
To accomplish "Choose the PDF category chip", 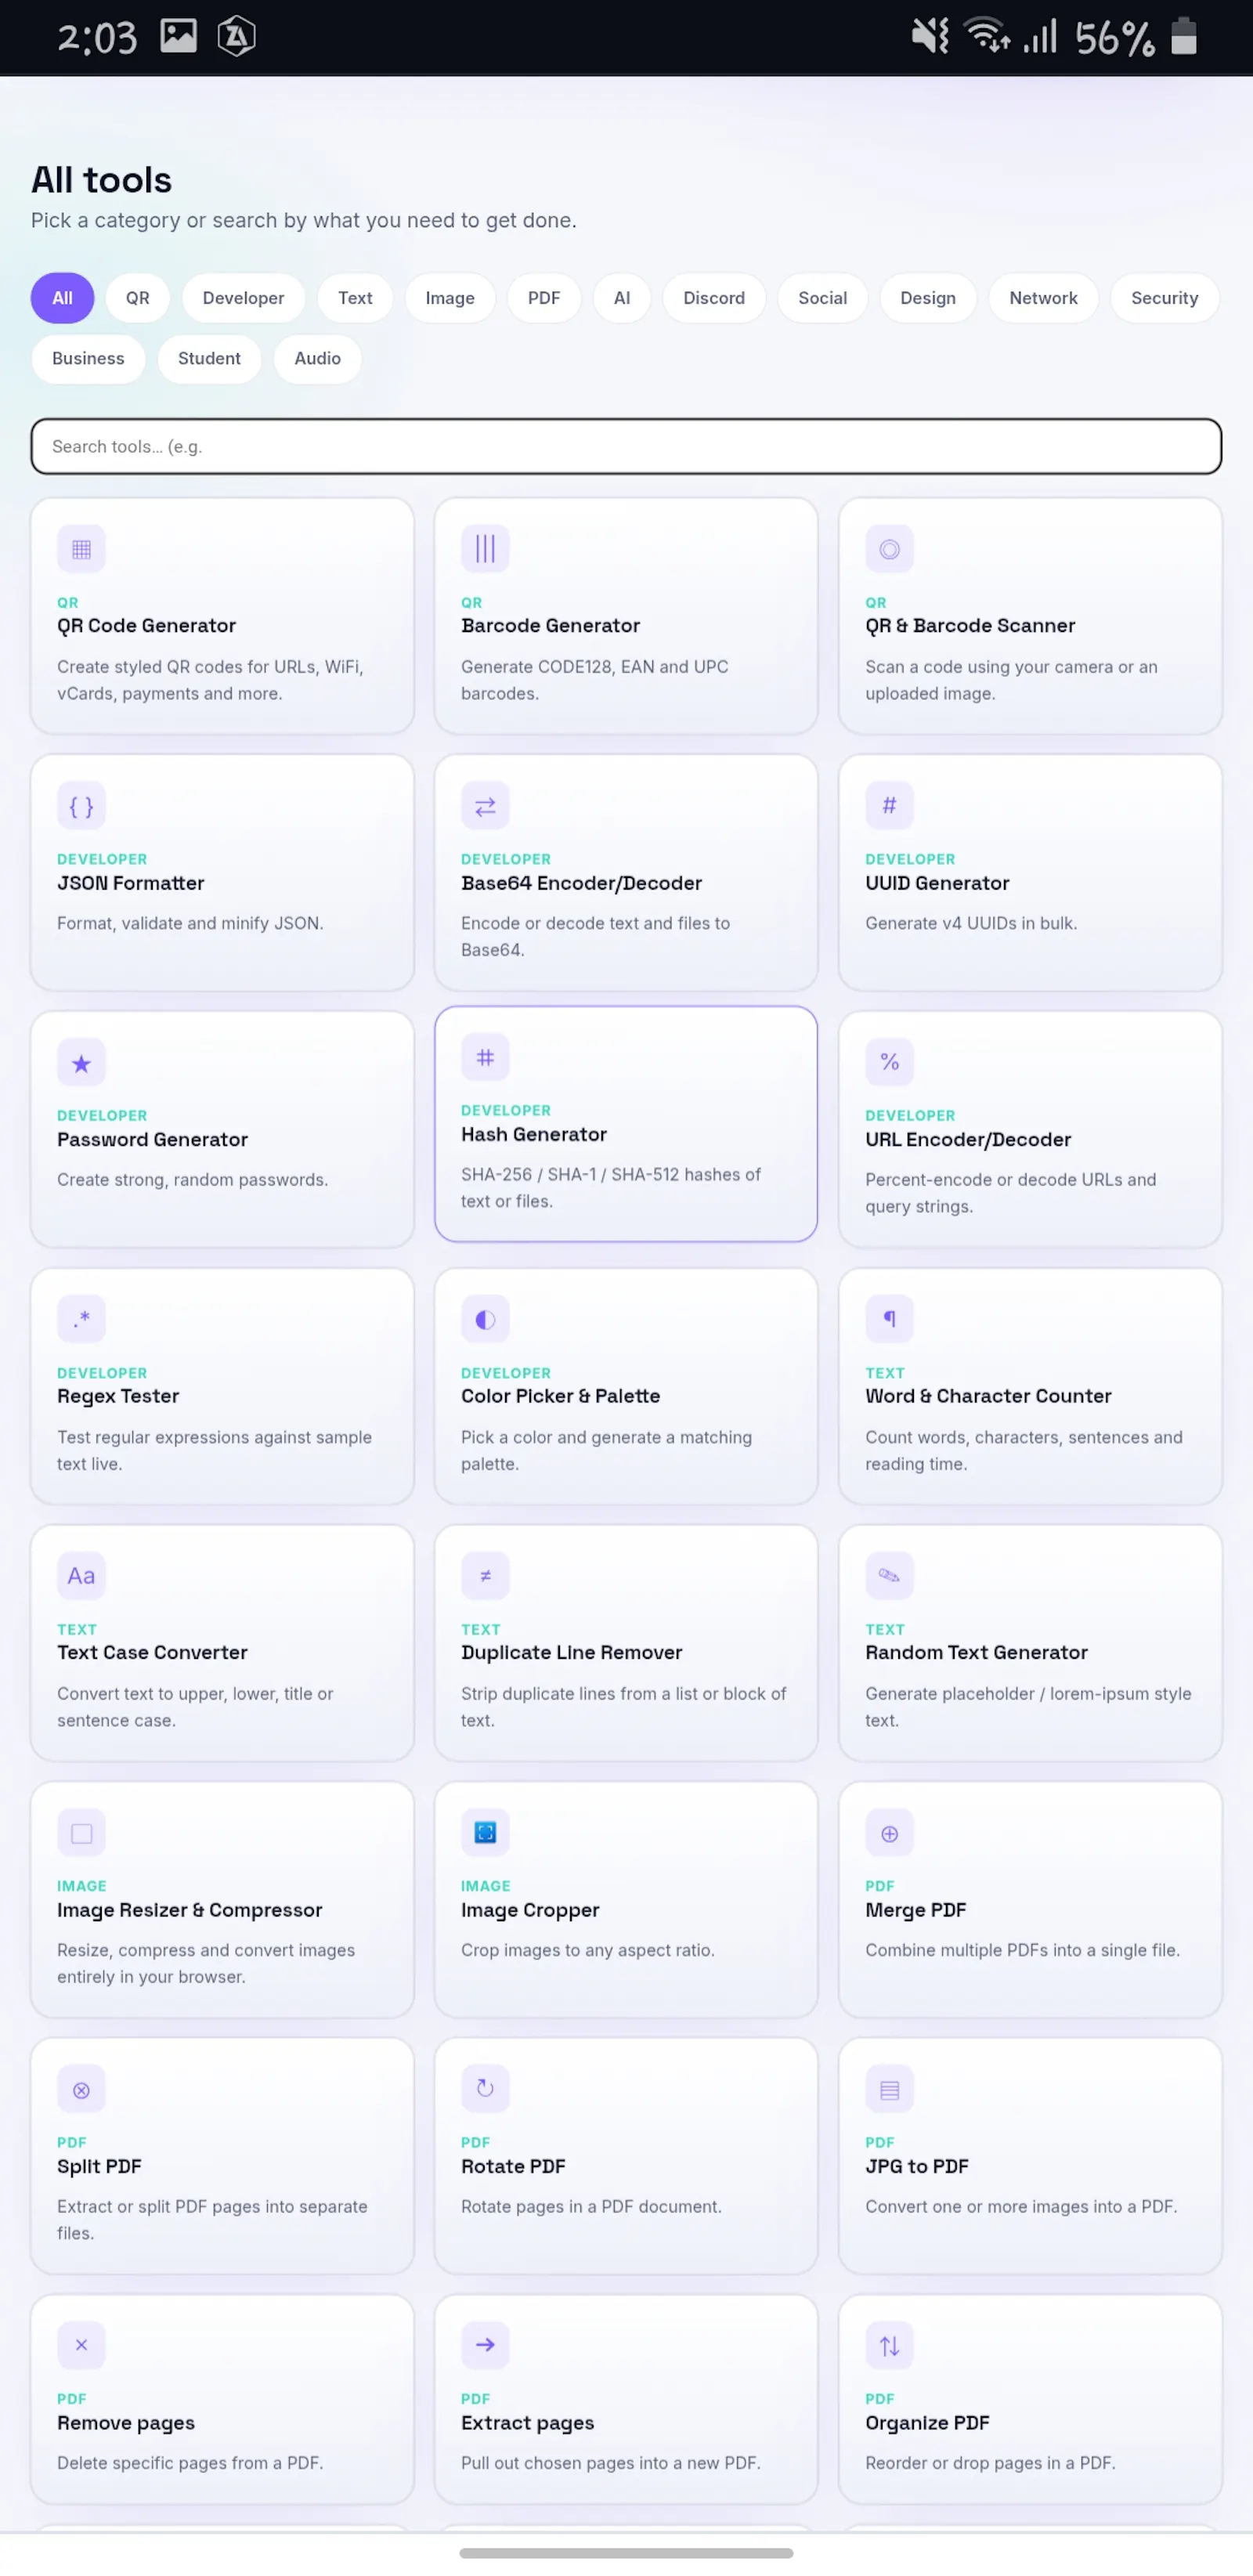I will click(x=544, y=298).
